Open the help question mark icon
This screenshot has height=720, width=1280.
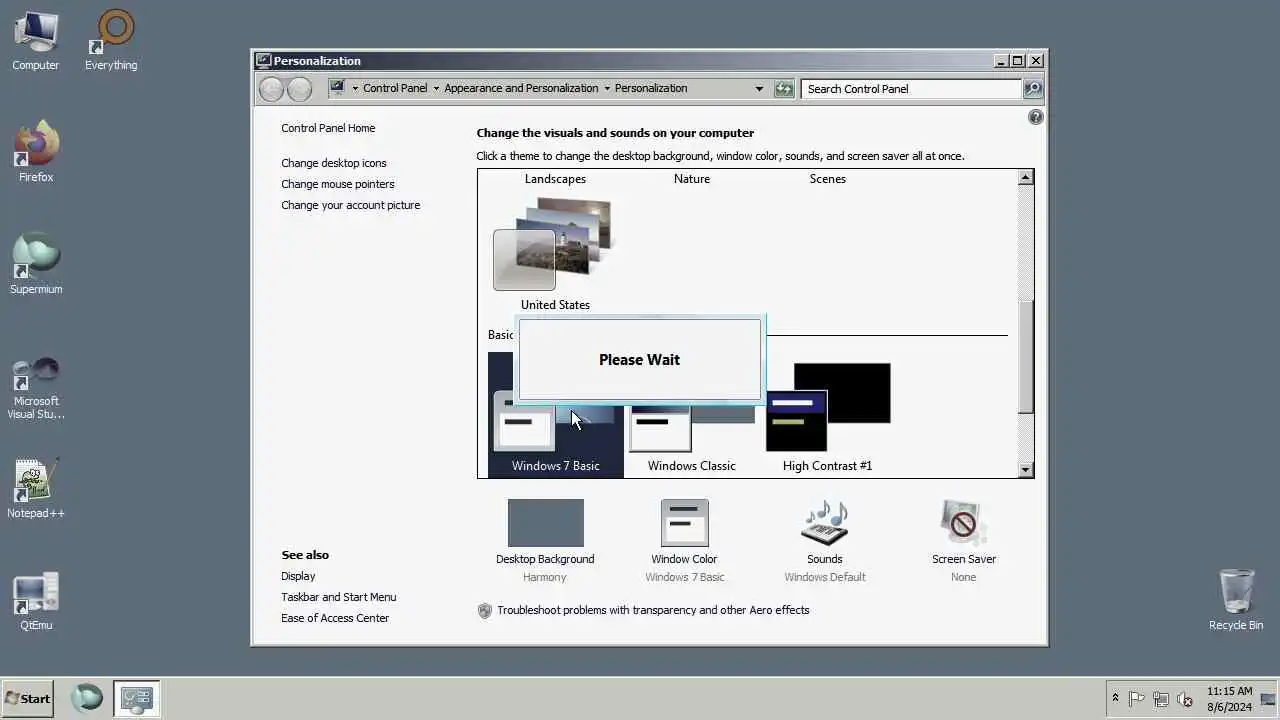[1035, 117]
